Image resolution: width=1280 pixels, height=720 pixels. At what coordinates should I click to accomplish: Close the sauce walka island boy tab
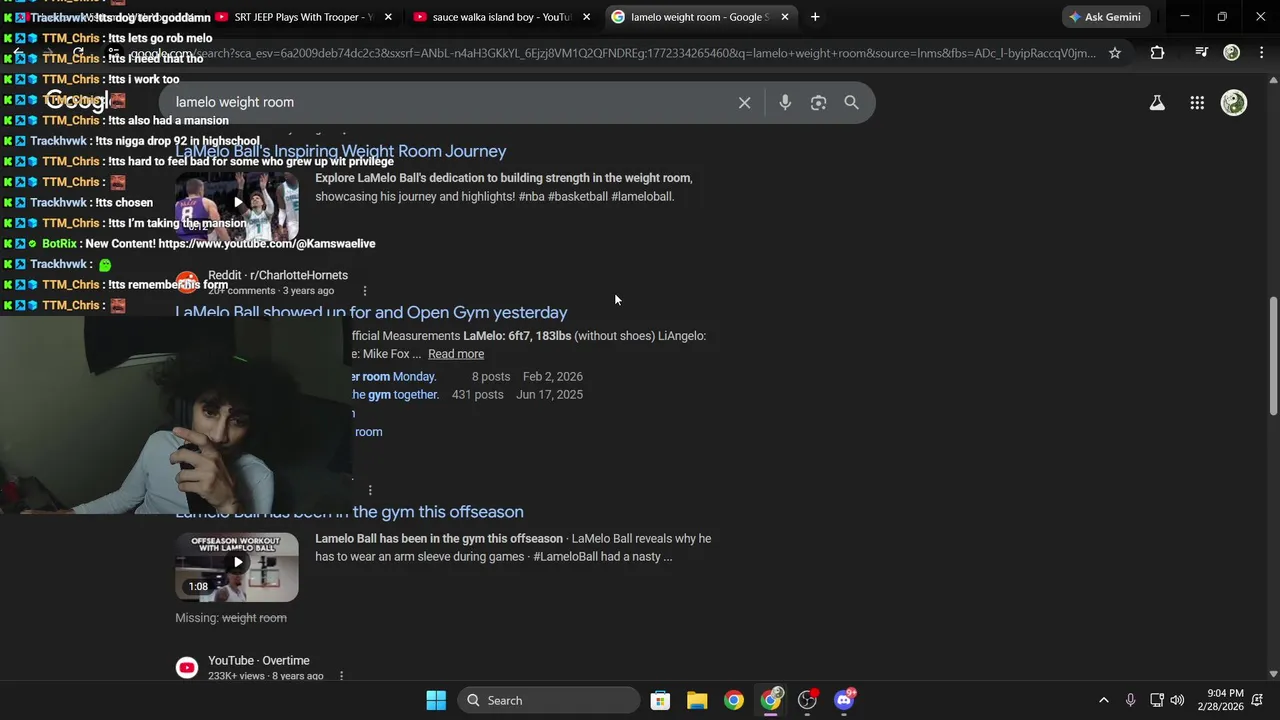coord(586,17)
